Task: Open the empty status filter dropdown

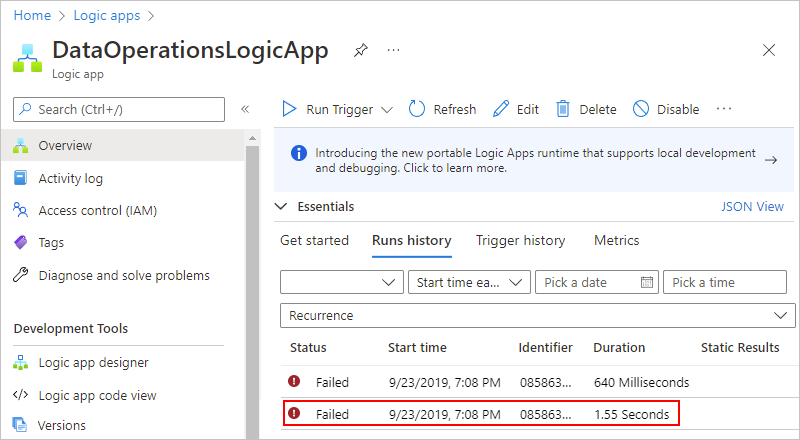Action: (x=342, y=282)
